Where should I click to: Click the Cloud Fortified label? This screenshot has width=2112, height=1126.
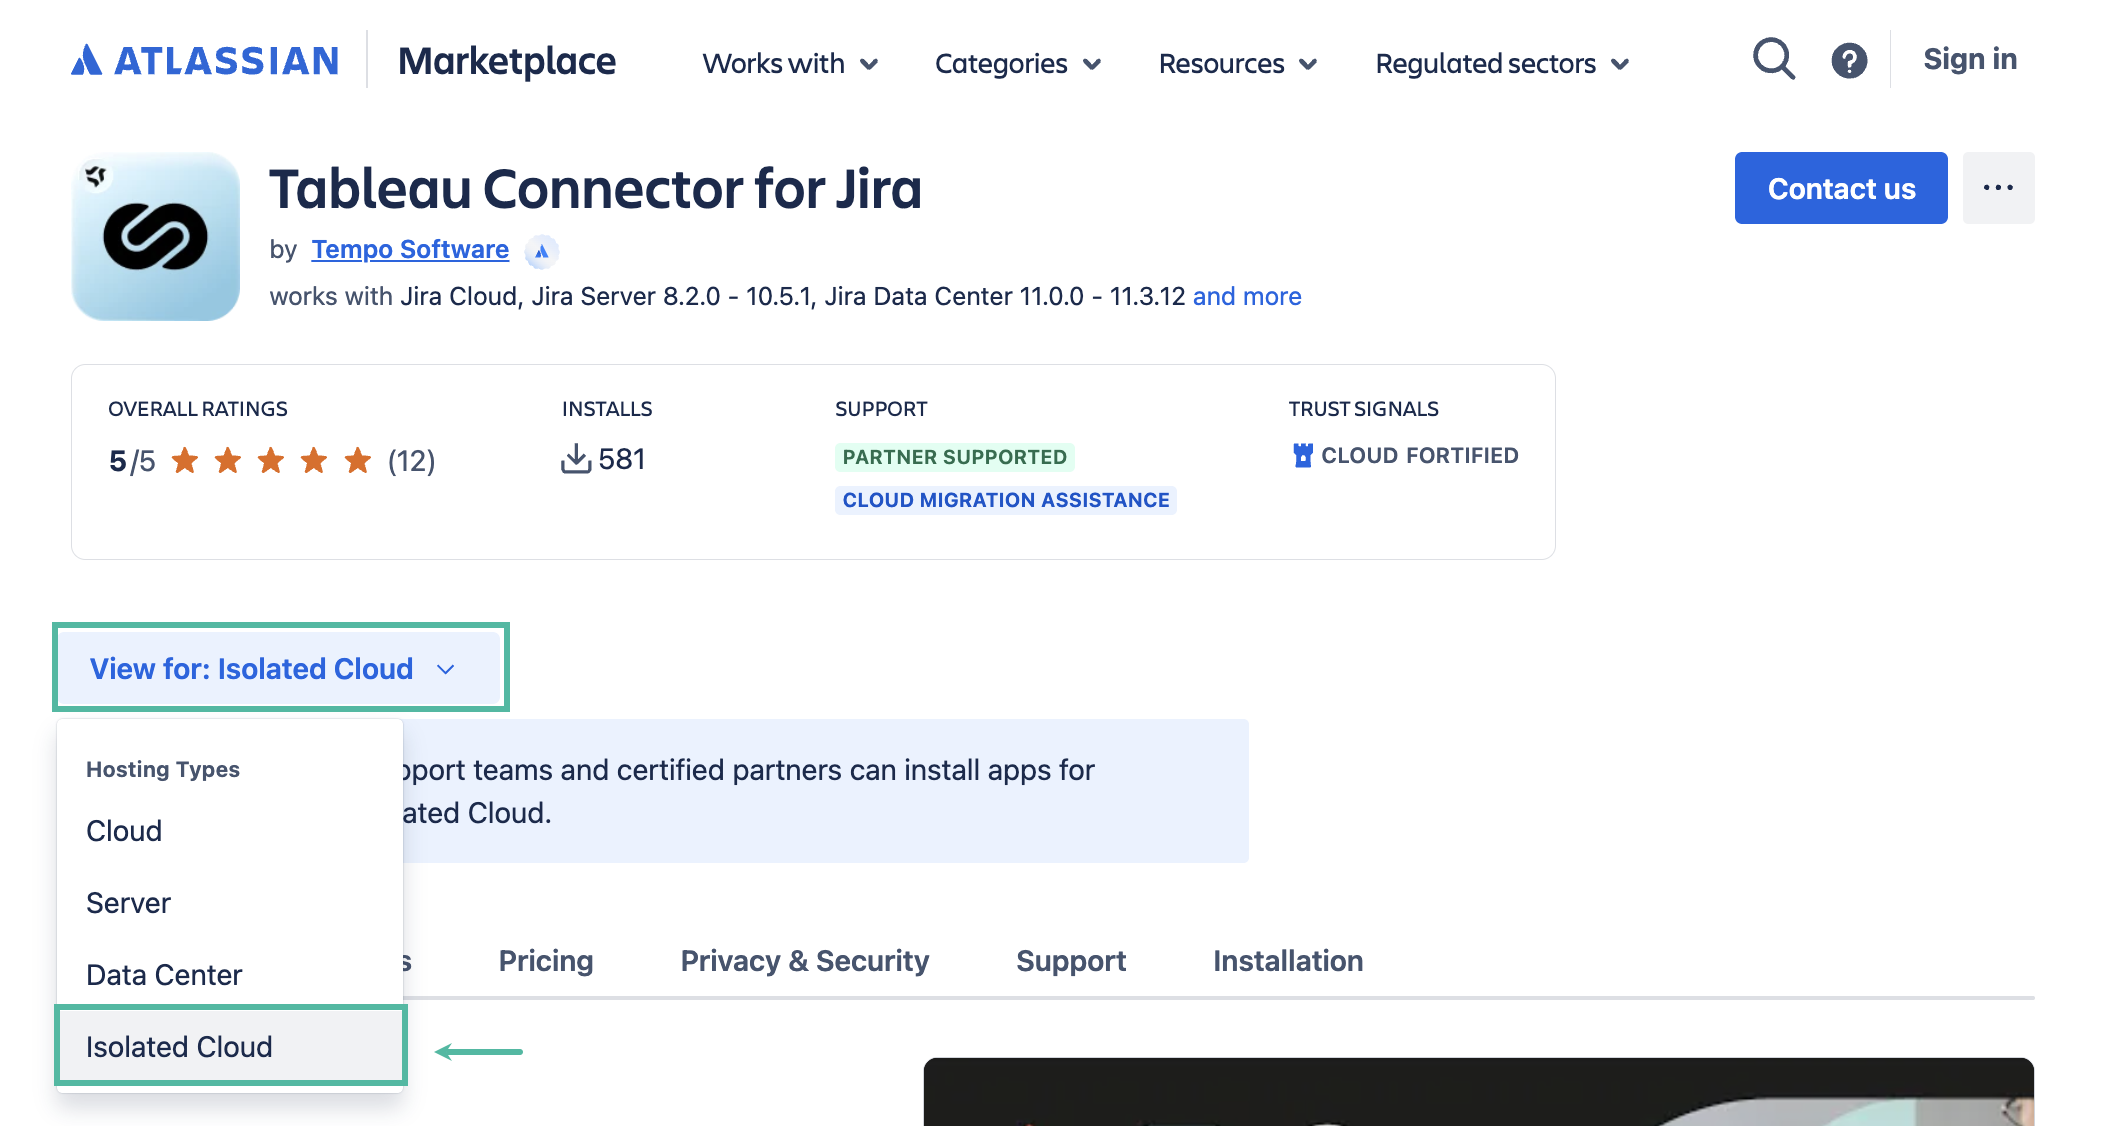pyautogui.click(x=1420, y=456)
